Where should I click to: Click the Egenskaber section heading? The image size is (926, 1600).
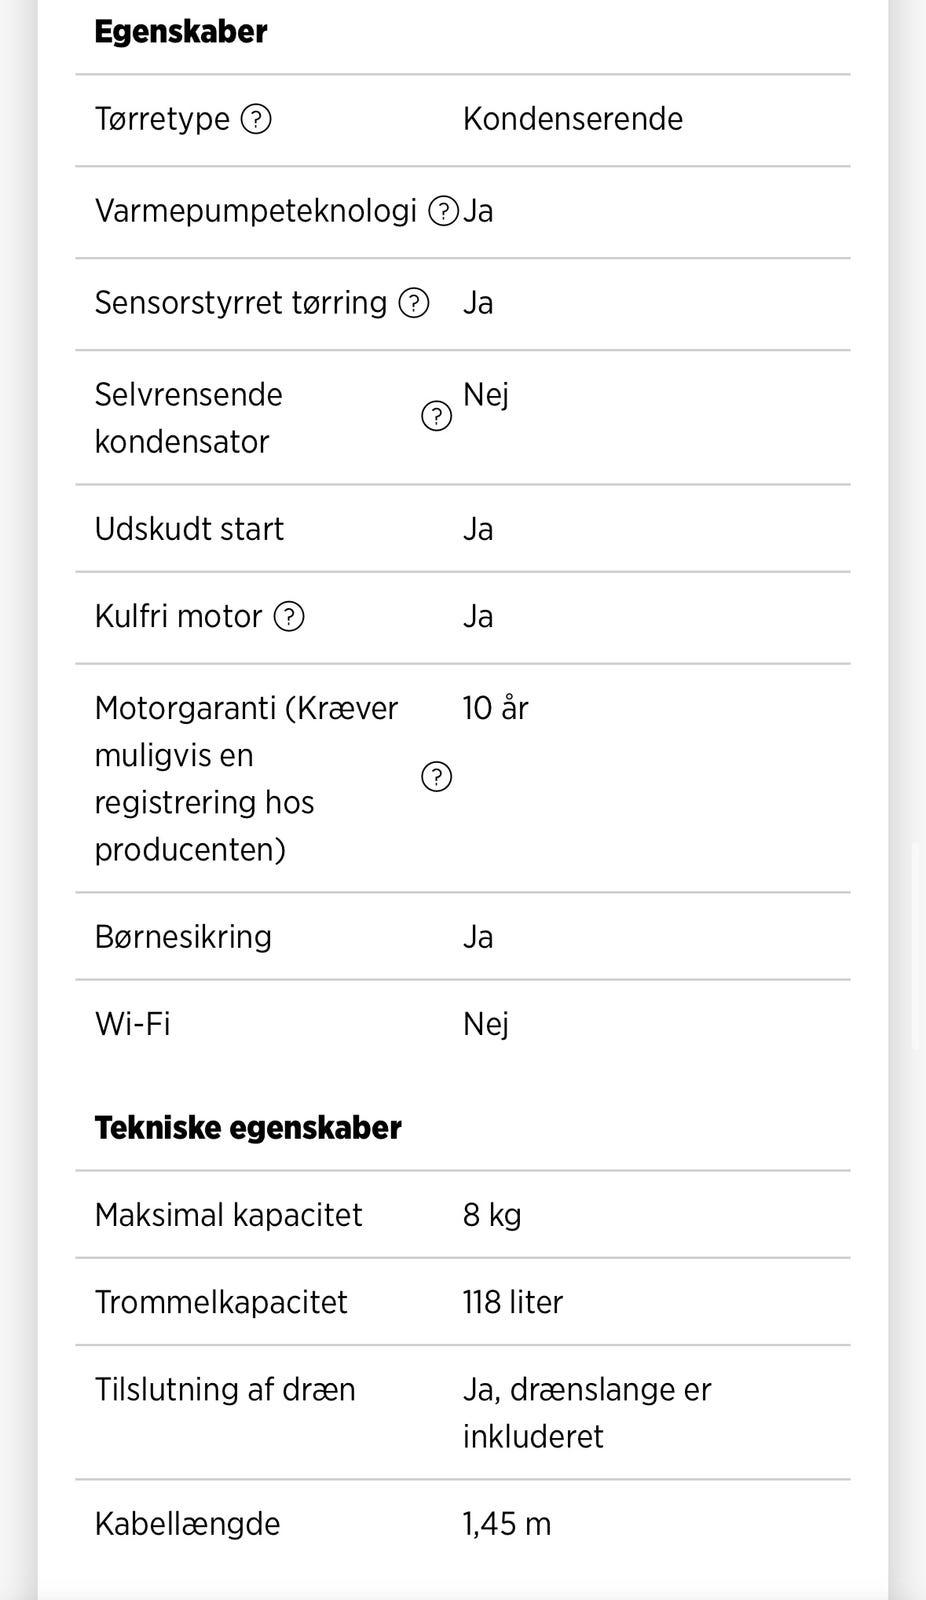point(181,32)
